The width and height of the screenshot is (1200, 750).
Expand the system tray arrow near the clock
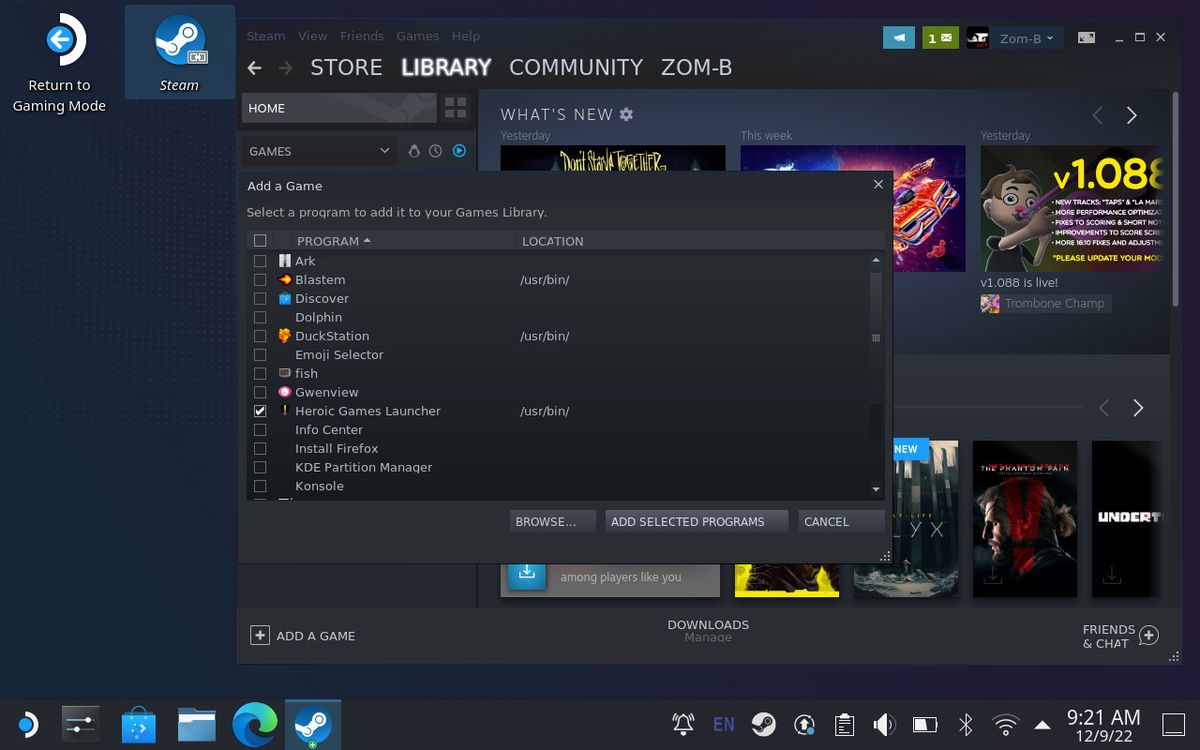point(1042,723)
